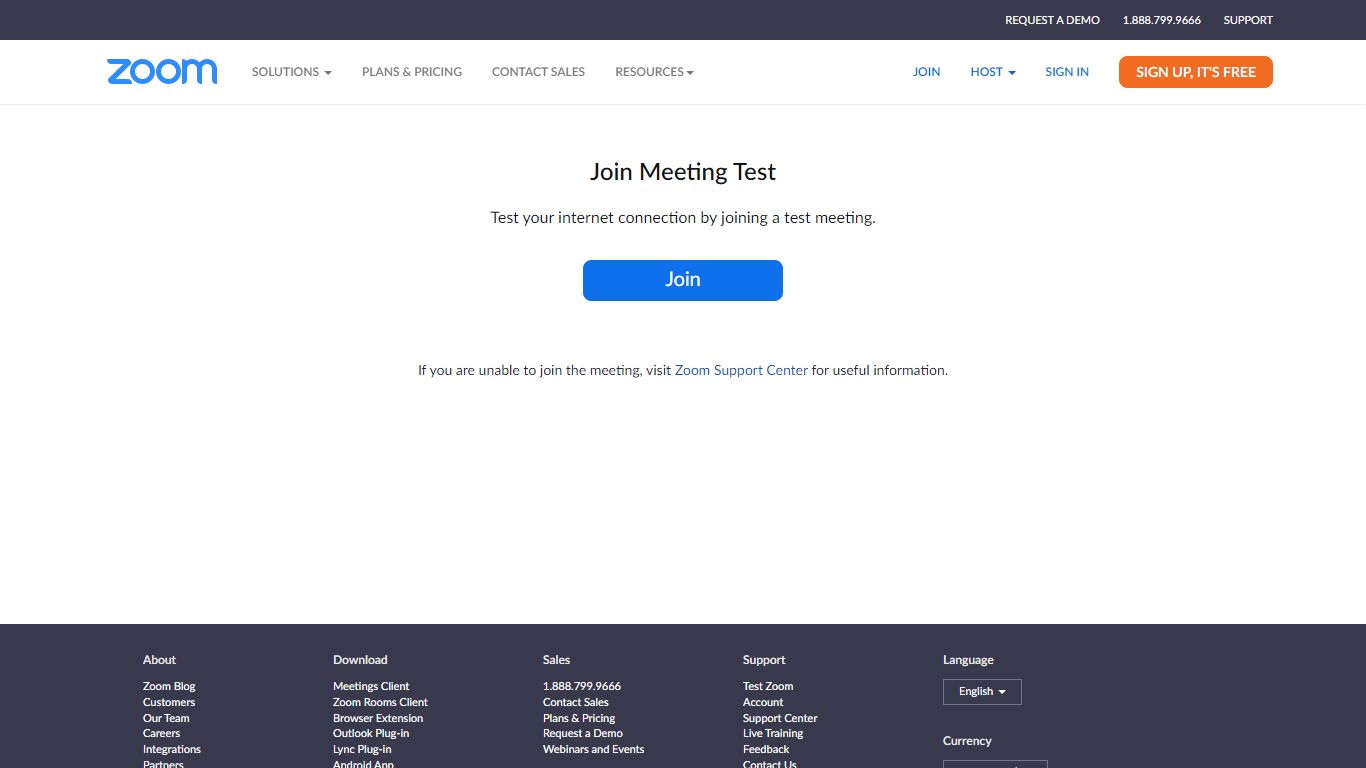The image size is (1366, 768).
Task: Open the Sign In page
Action: [x=1067, y=72]
